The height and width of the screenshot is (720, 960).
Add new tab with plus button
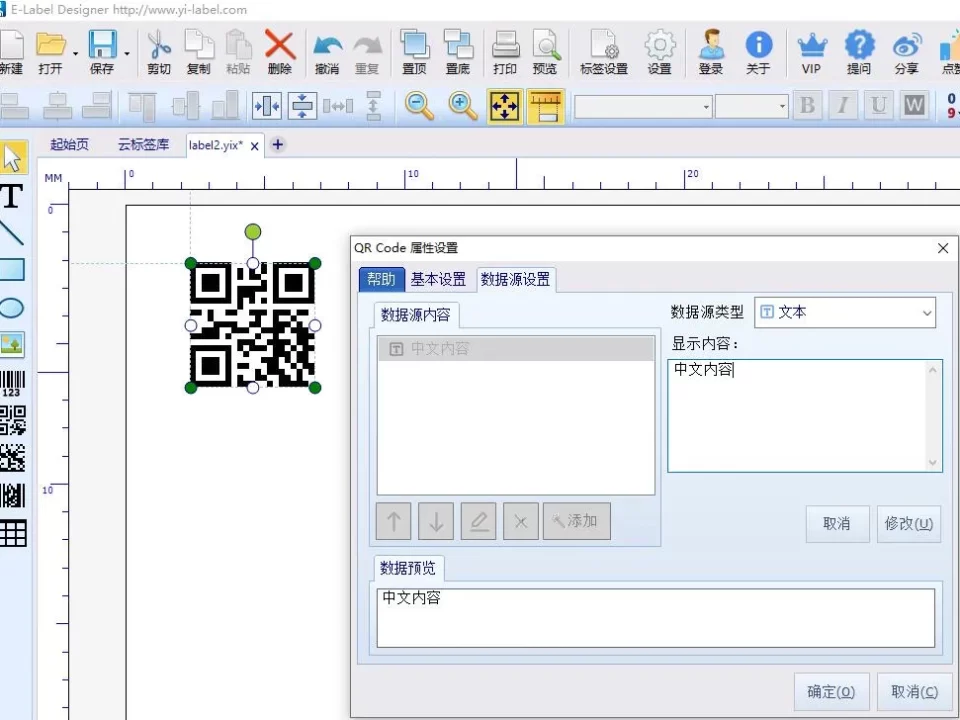point(278,144)
